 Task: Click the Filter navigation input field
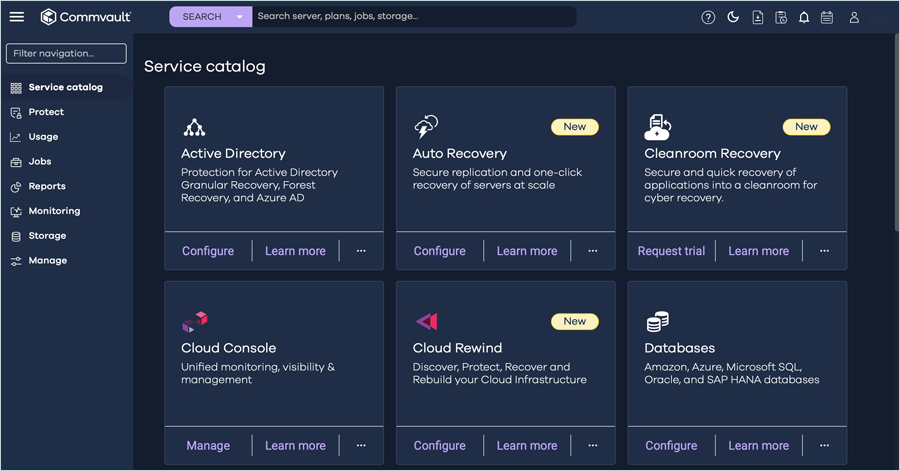coord(66,54)
